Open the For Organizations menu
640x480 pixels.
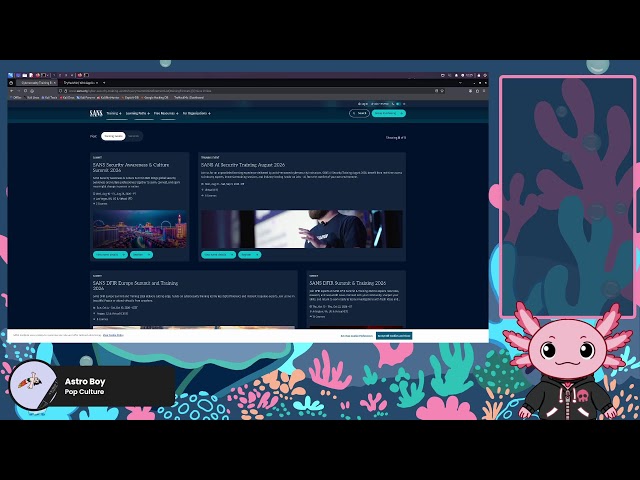tap(197, 113)
